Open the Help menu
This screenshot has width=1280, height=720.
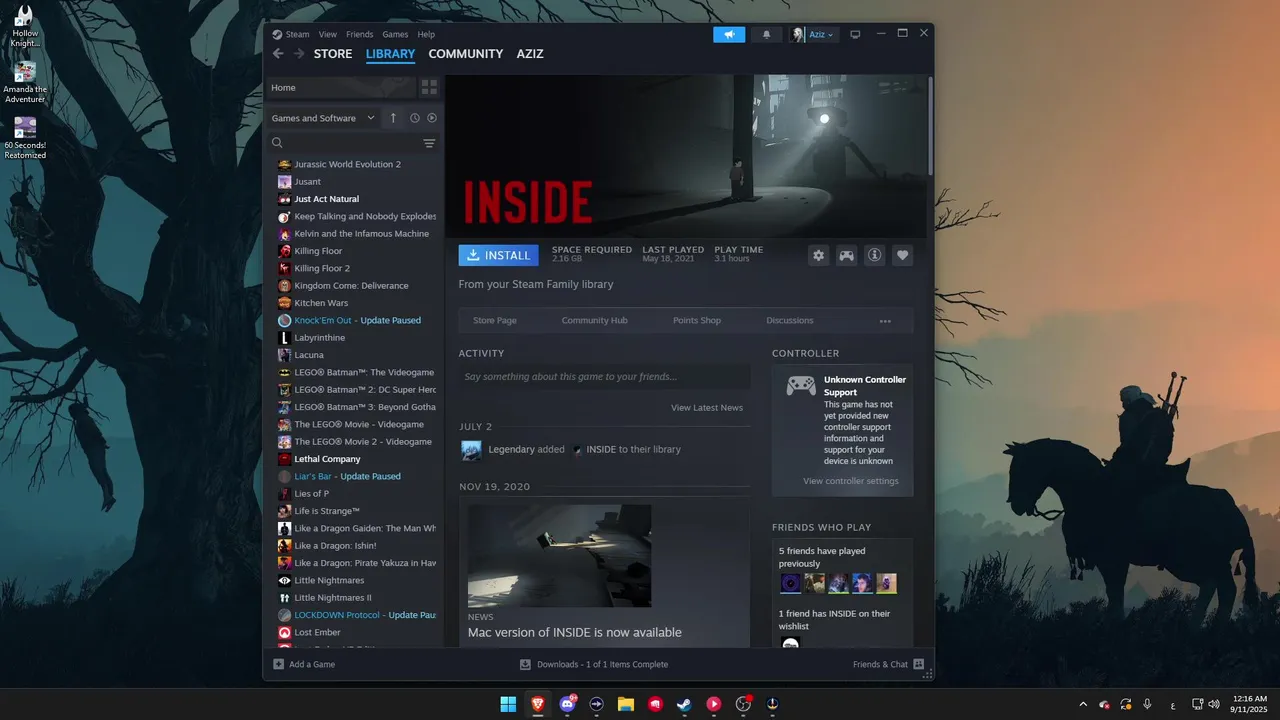pos(426,34)
